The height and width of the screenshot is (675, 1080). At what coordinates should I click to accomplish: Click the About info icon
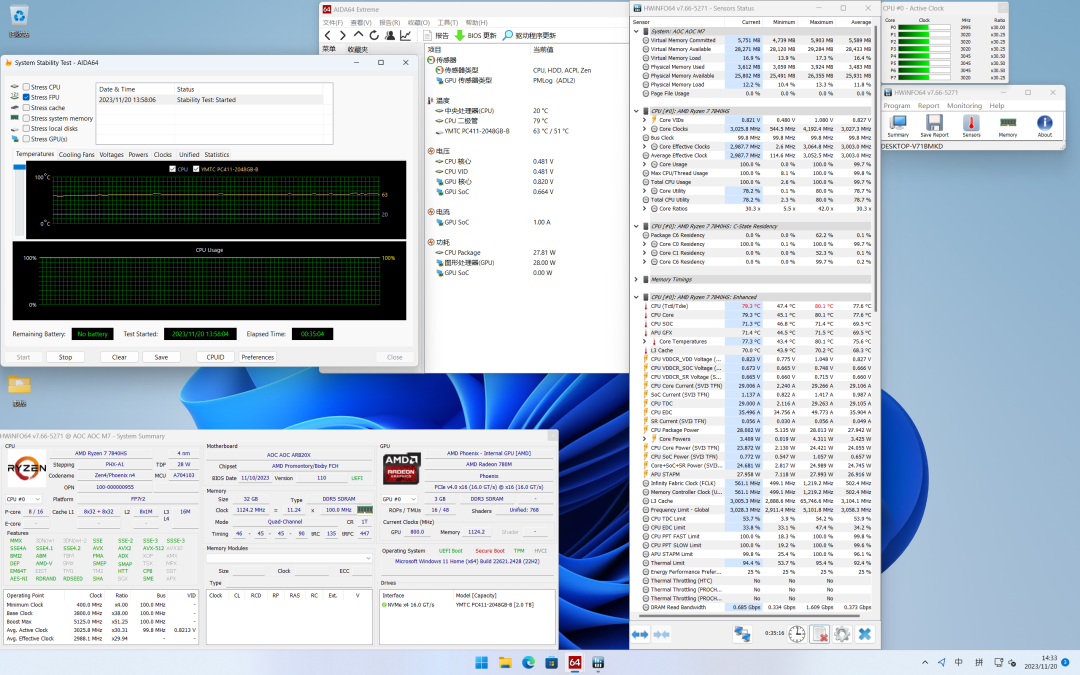pyautogui.click(x=1044, y=124)
